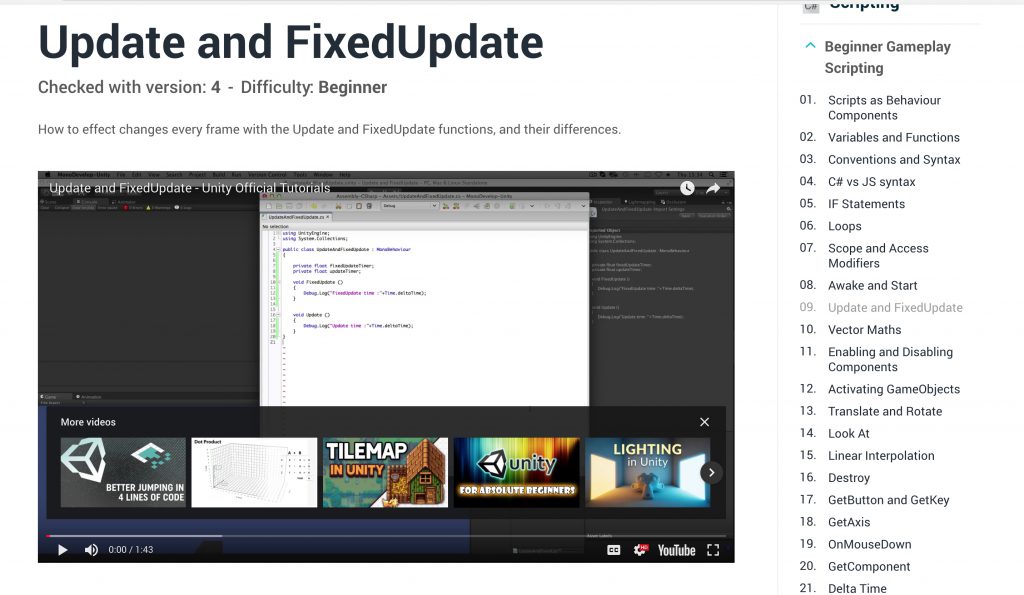
Task: Open the video settings gear
Action: 641,550
